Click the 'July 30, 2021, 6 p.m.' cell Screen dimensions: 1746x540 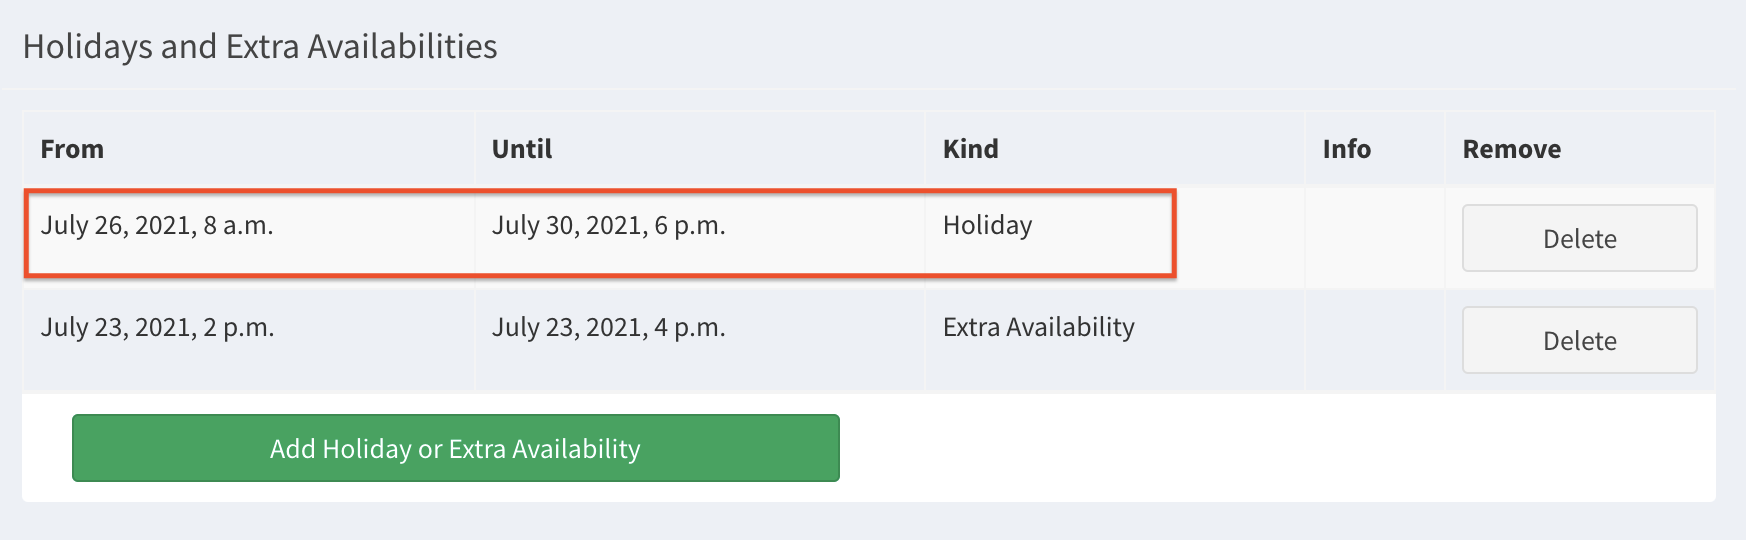608,226
